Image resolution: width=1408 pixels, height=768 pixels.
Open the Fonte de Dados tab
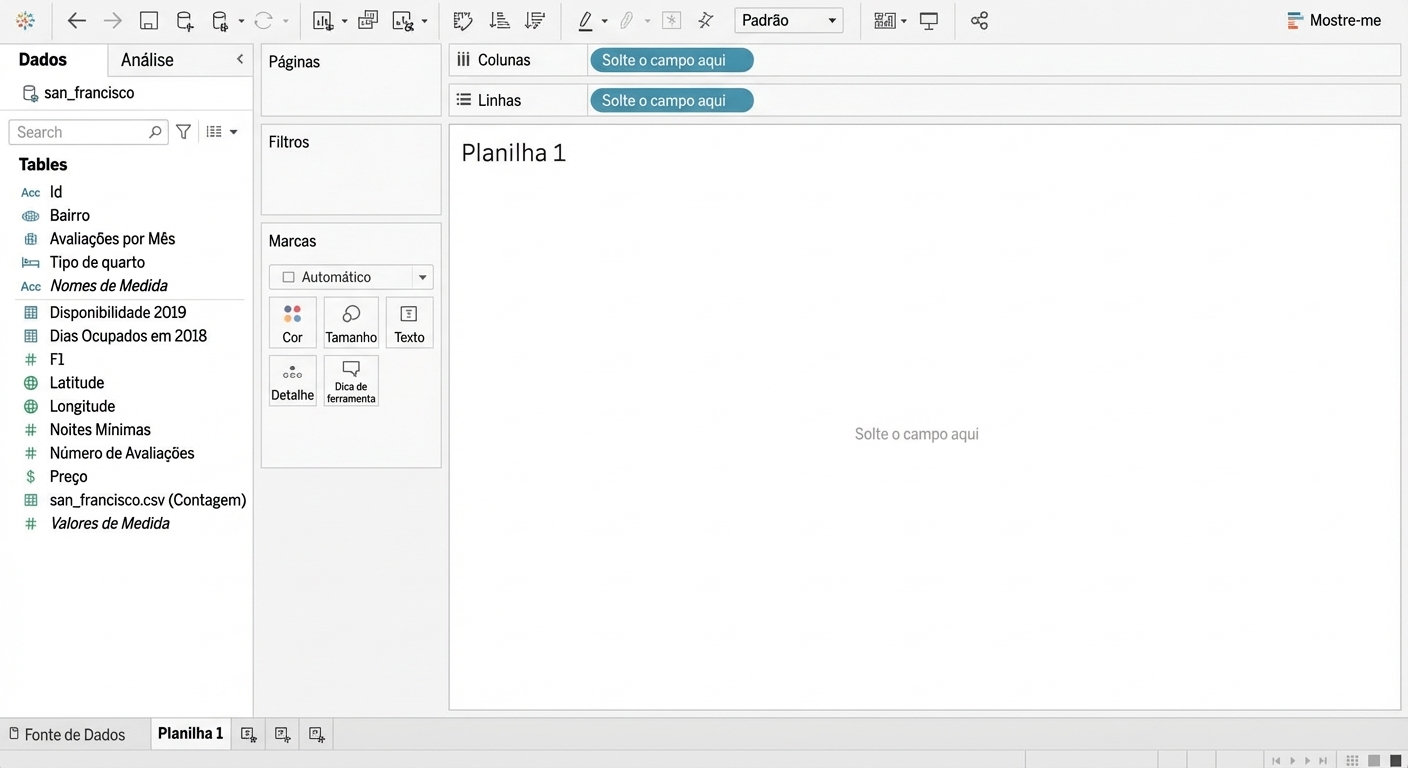[67, 734]
